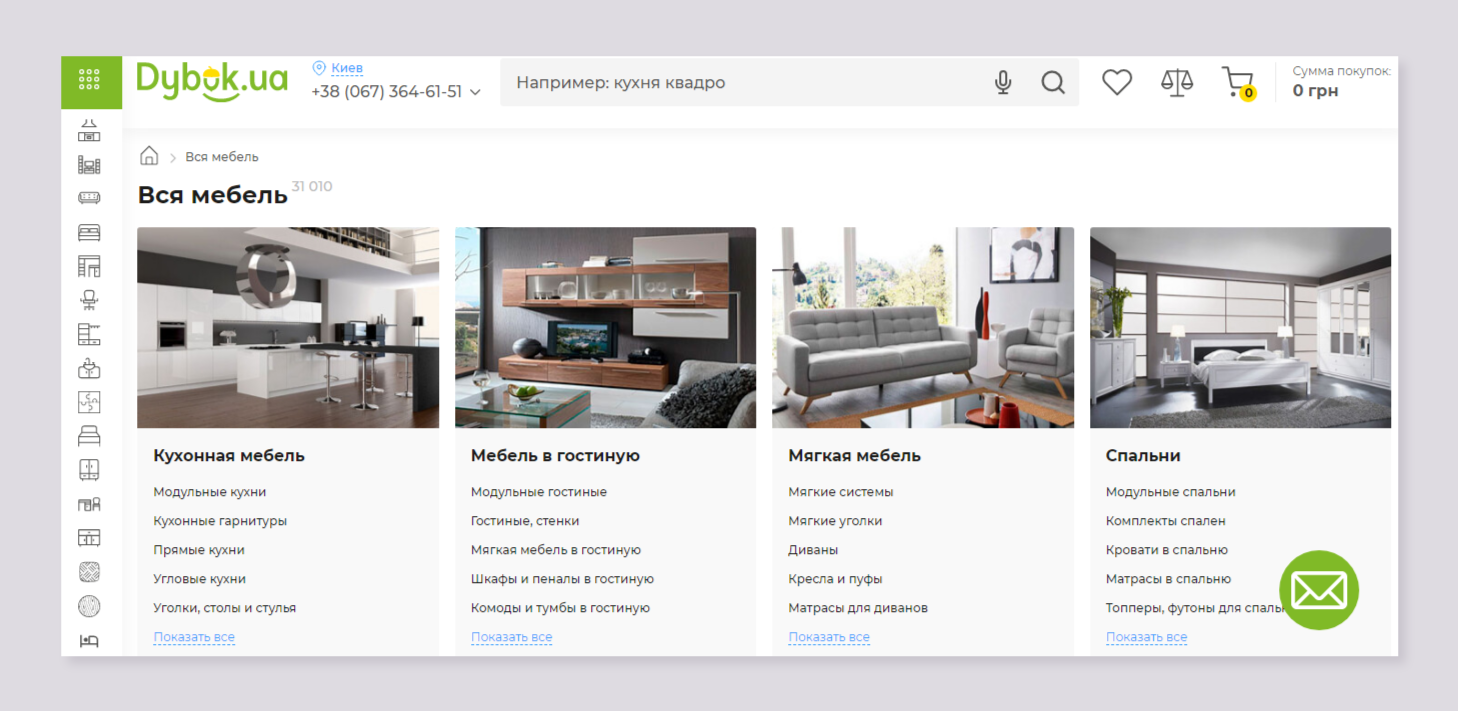The image size is (1458, 711).
Task: Expand the phone number dropdown
Action: (x=475, y=92)
